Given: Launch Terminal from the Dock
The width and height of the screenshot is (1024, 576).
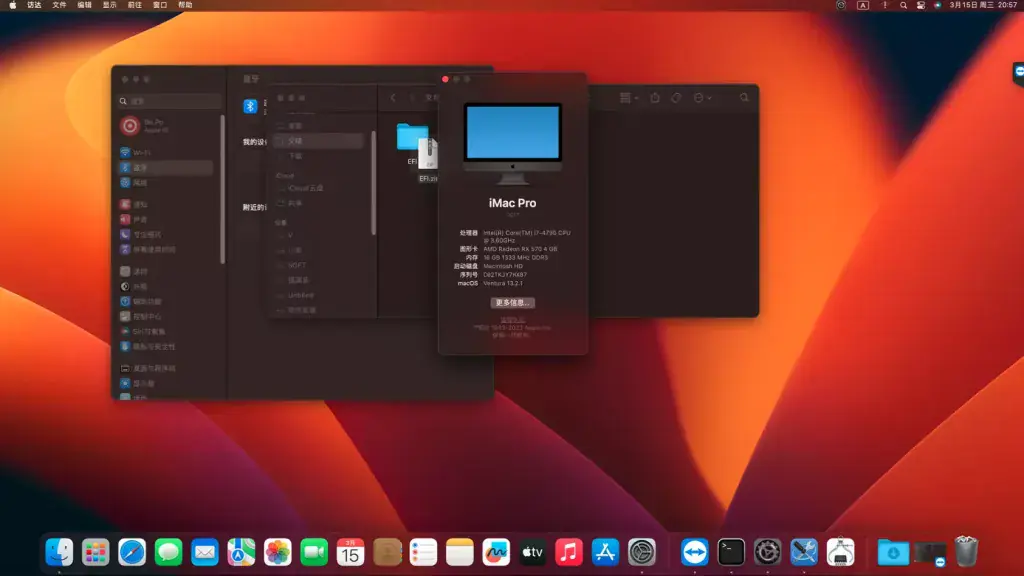Looking at the screenshot, I should [x=731, y=552].
